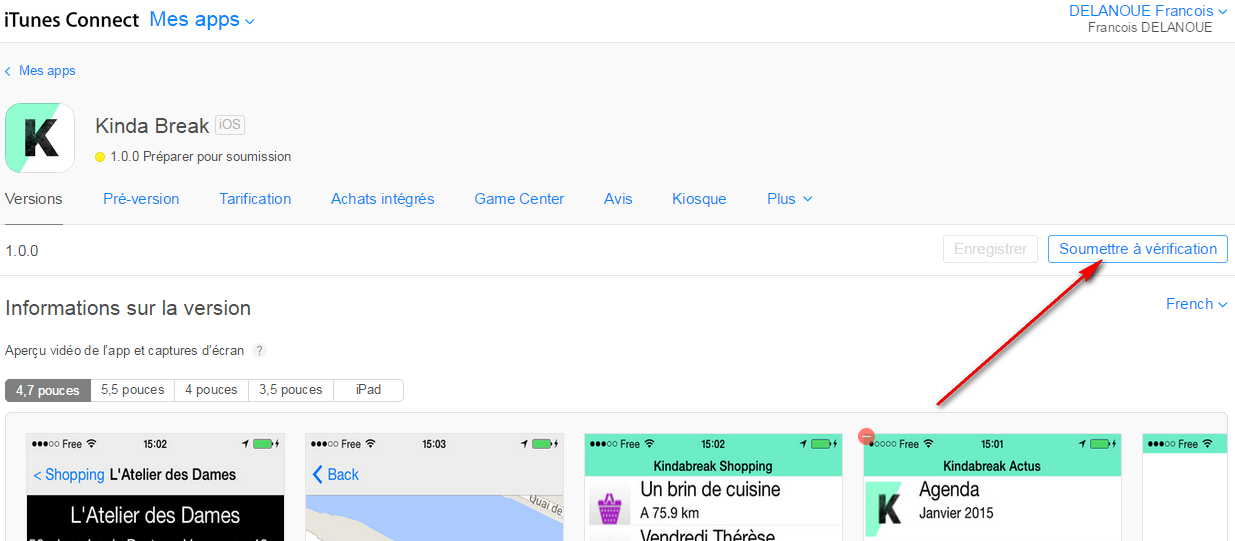Image resolution: width=1235 pixels, height=541 pixels.
Task: Open the Mes apps dropdown in header
Action: [202, 19]
